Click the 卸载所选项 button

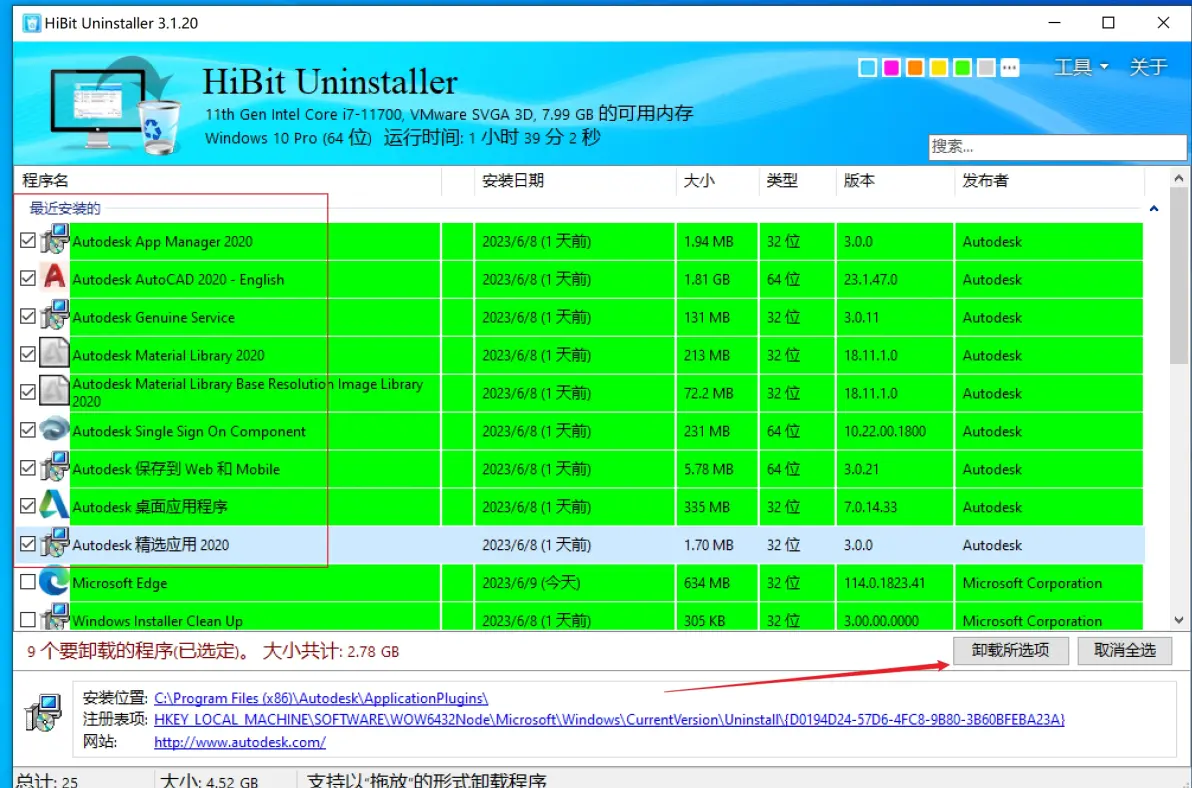[x=1010, y=650]
